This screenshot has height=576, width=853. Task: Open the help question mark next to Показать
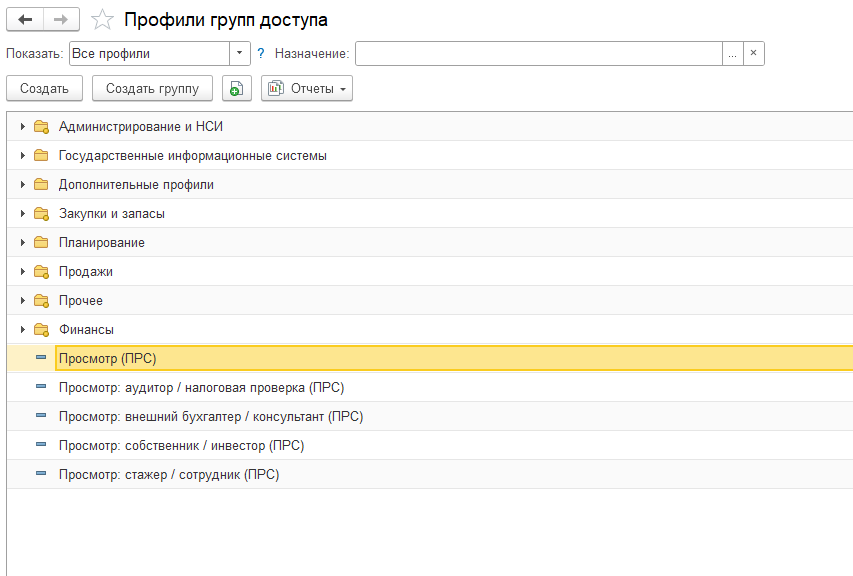[261, 53]
